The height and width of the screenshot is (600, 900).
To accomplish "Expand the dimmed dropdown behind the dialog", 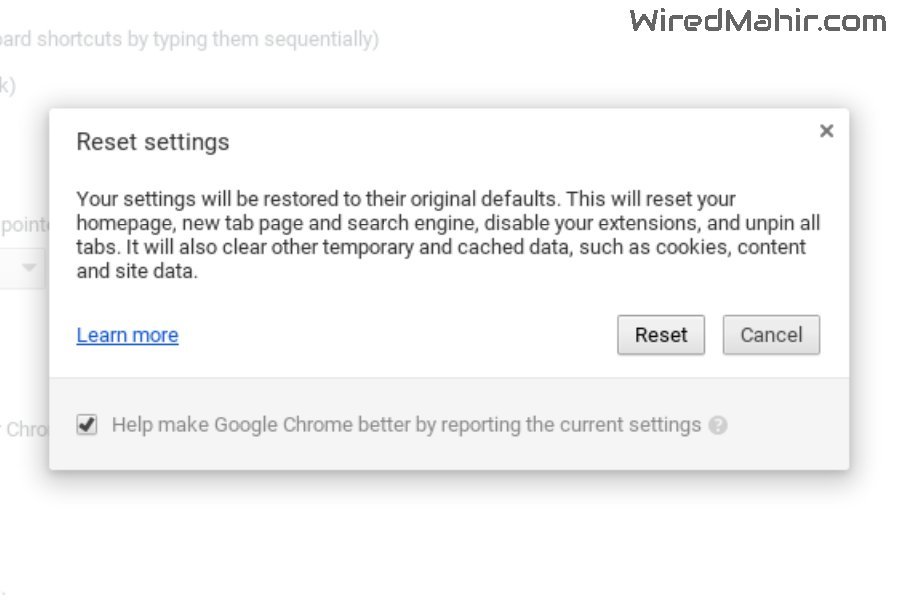I will (x=22, y=268).
